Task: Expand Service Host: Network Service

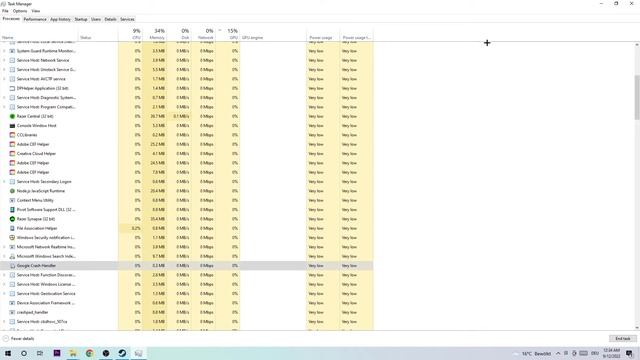Action: [4, 60]
